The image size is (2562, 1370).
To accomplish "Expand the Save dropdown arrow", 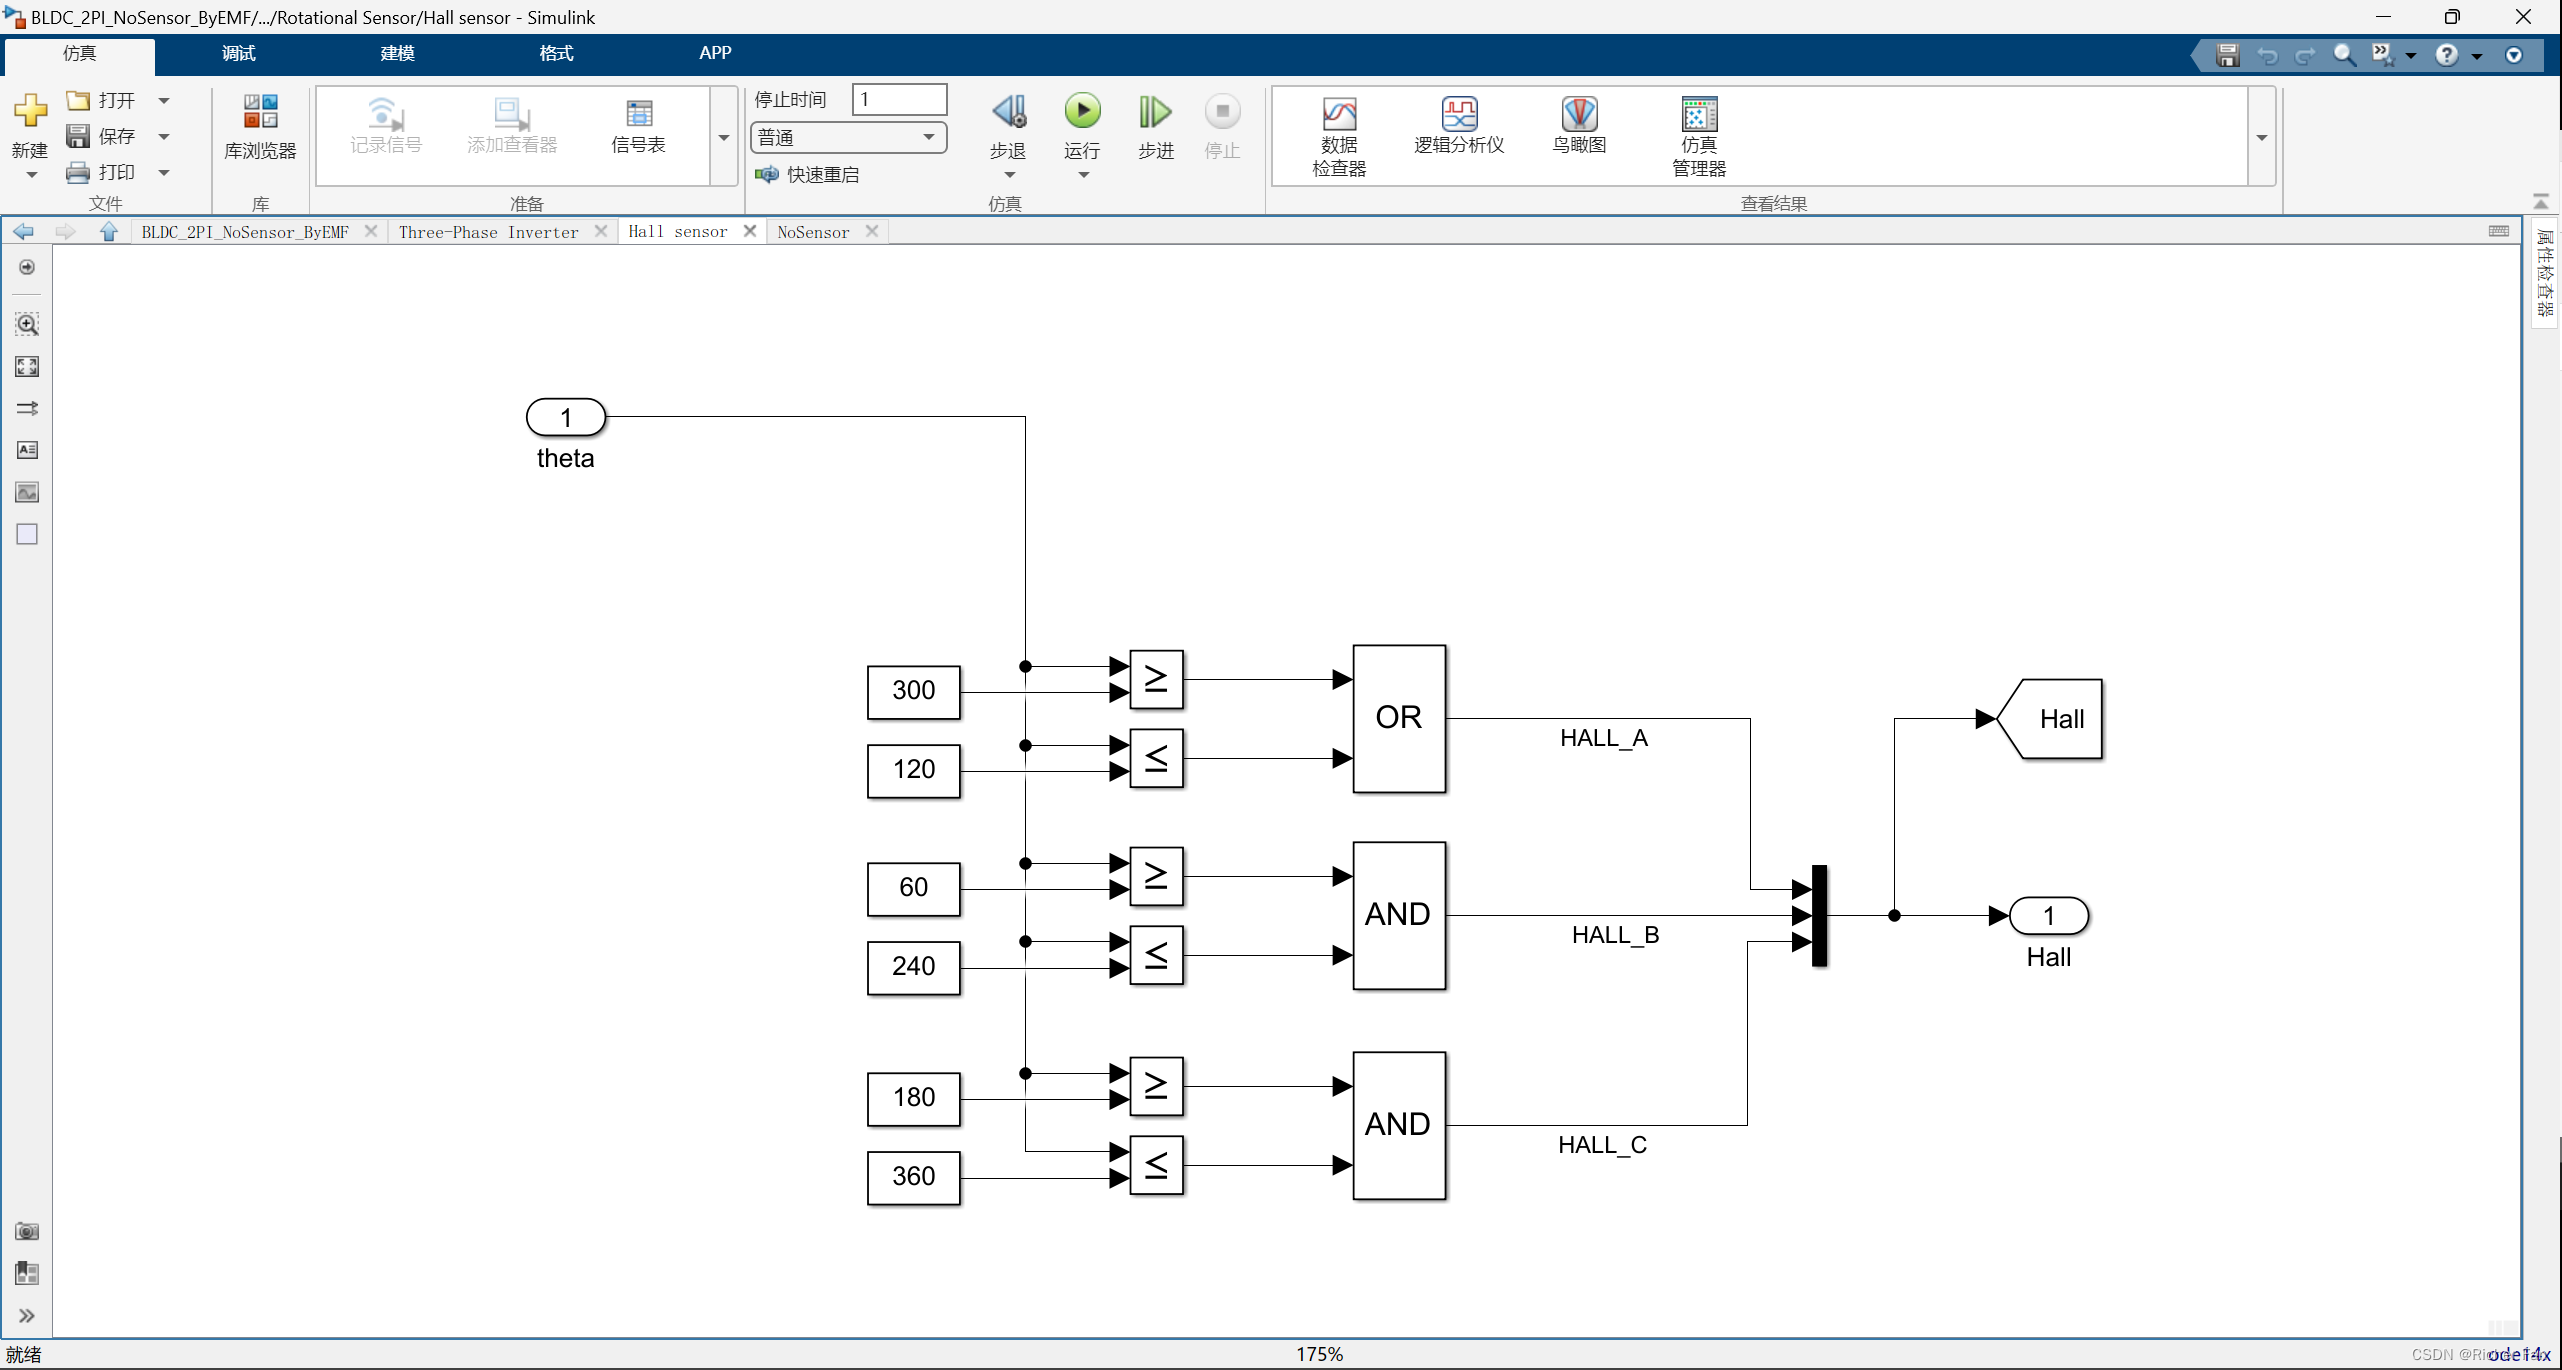I will coord(164,137).
